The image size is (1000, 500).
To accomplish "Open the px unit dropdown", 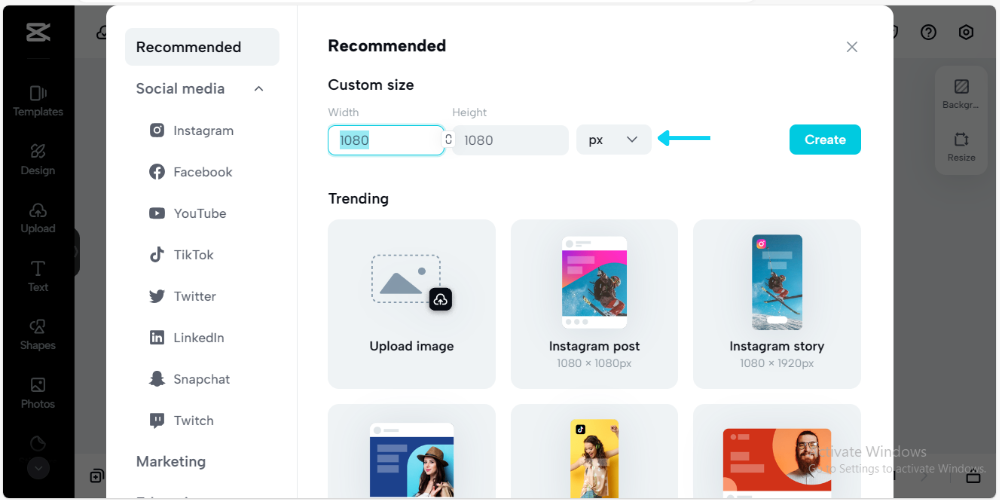I will point(613,140).
